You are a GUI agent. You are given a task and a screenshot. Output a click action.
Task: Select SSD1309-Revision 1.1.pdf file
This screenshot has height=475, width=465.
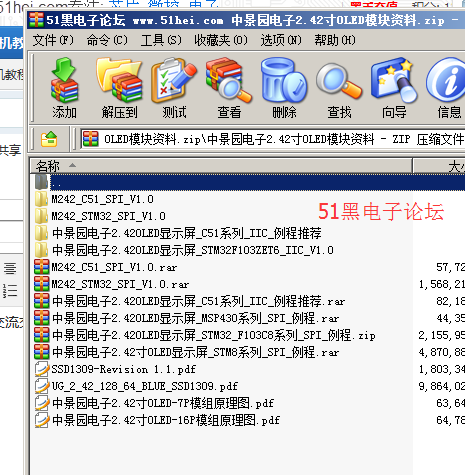pyautogui.click(x=123, y=369)
